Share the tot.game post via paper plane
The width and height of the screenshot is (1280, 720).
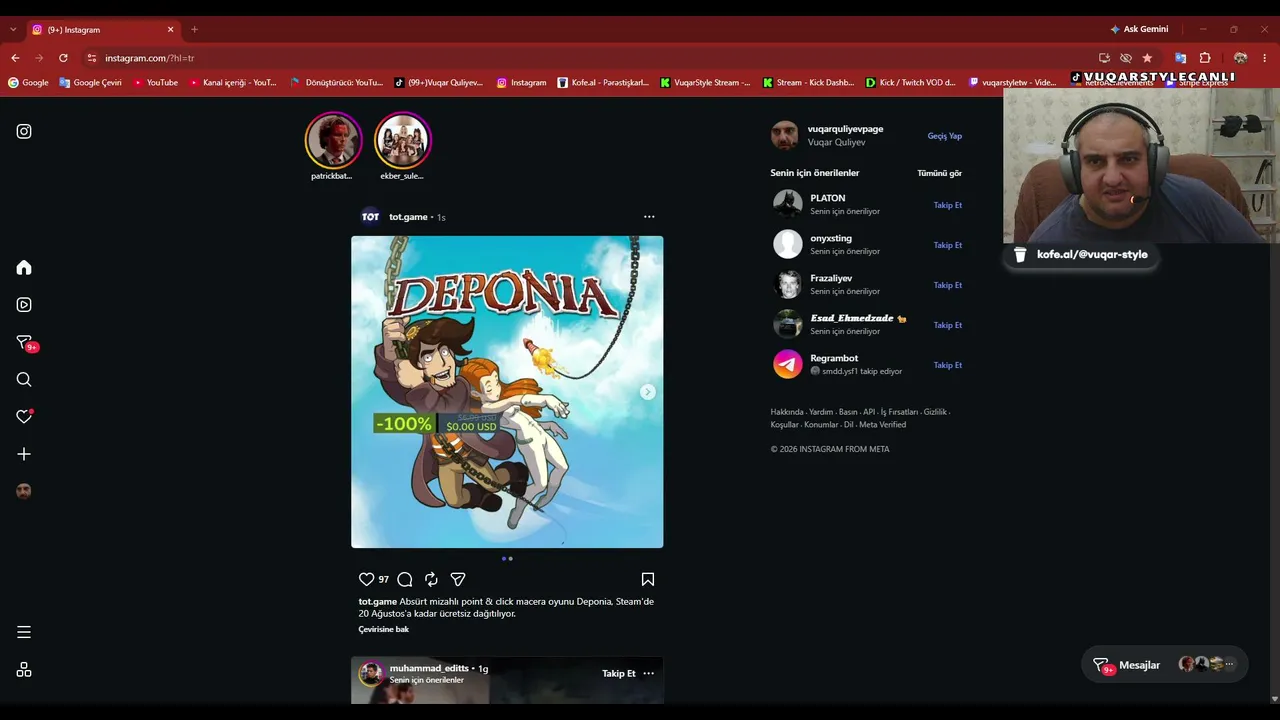coord(458,579)
